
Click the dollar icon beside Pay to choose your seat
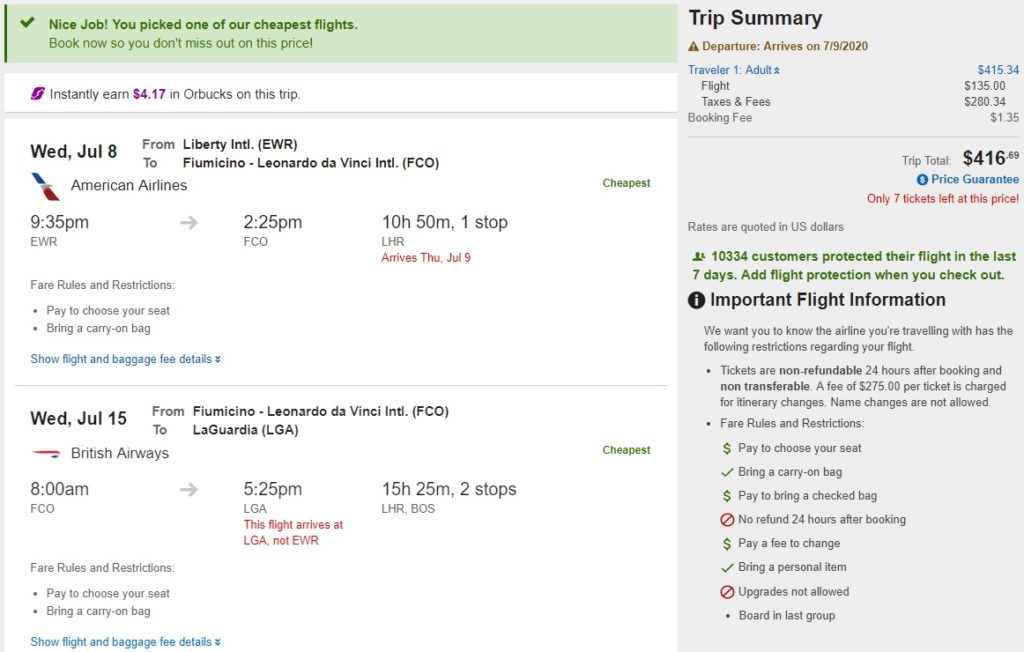pyautogui.click(x=727, y=449)
